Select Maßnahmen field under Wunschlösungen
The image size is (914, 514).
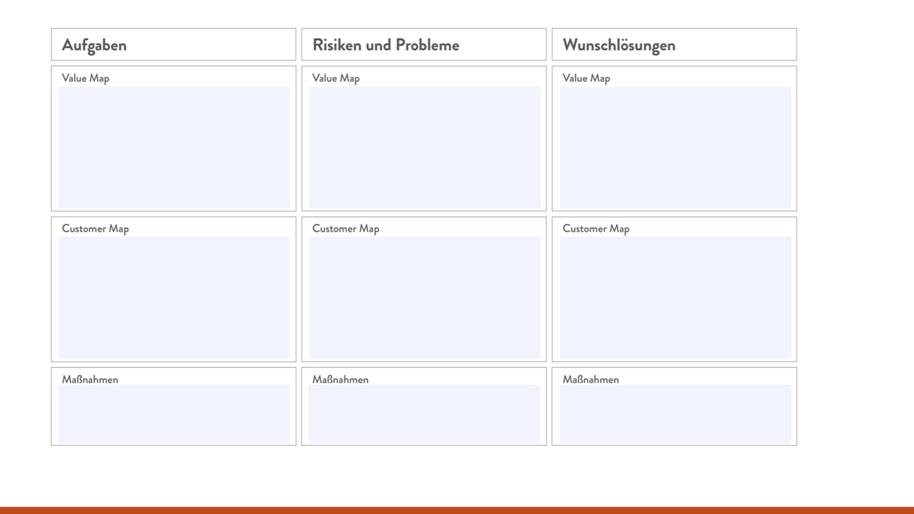[x=675, y=414]
